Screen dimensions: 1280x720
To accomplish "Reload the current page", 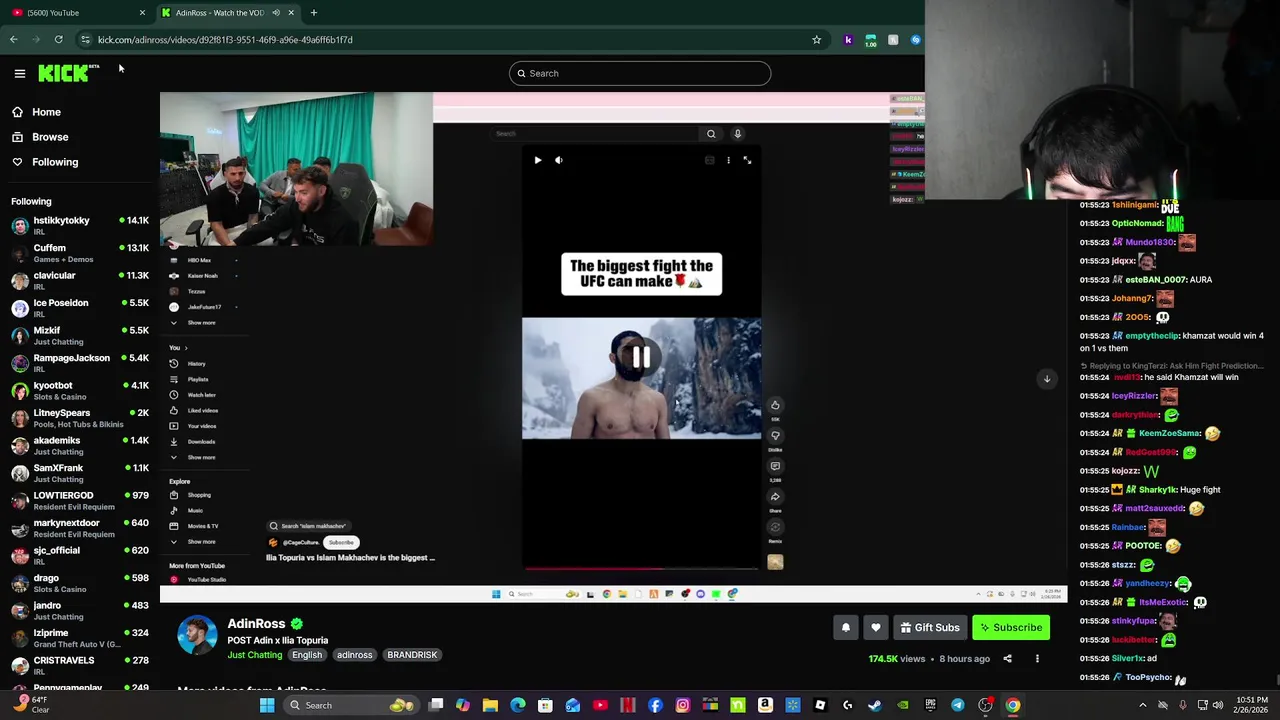I will [58, 40].
